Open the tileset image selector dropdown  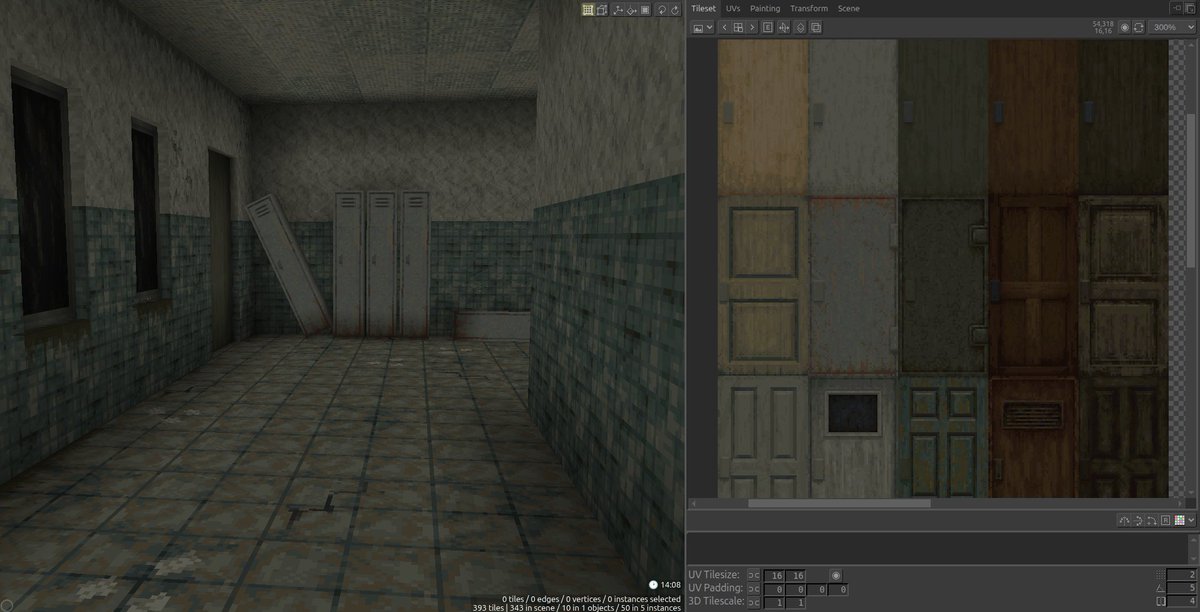702,28
